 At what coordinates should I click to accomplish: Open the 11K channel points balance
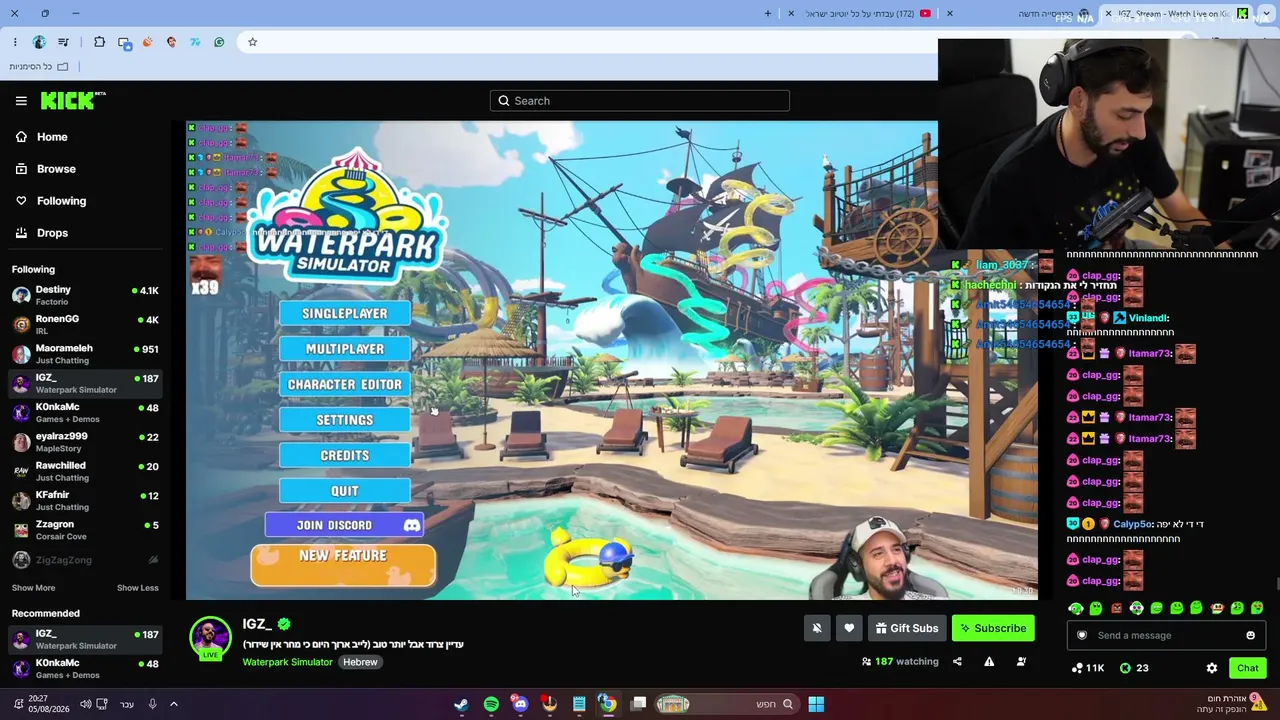[1088, 668]
